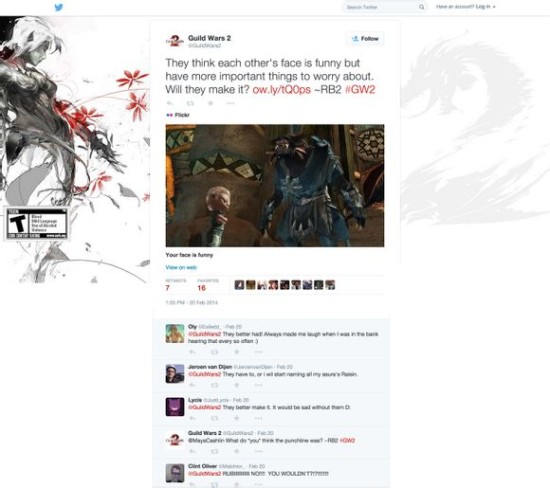Viewport: 550px width, 488px height.
Task: Click the search magnifier icon
Action: click(421, 7)
